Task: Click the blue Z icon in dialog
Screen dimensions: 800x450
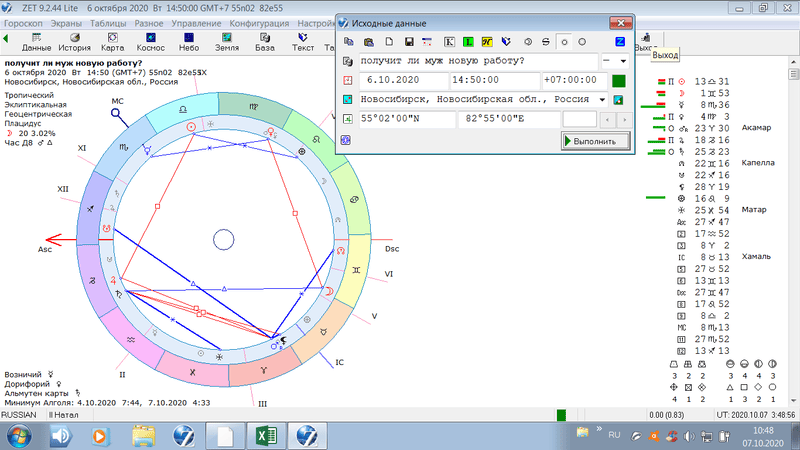Action: coord(620,42)
